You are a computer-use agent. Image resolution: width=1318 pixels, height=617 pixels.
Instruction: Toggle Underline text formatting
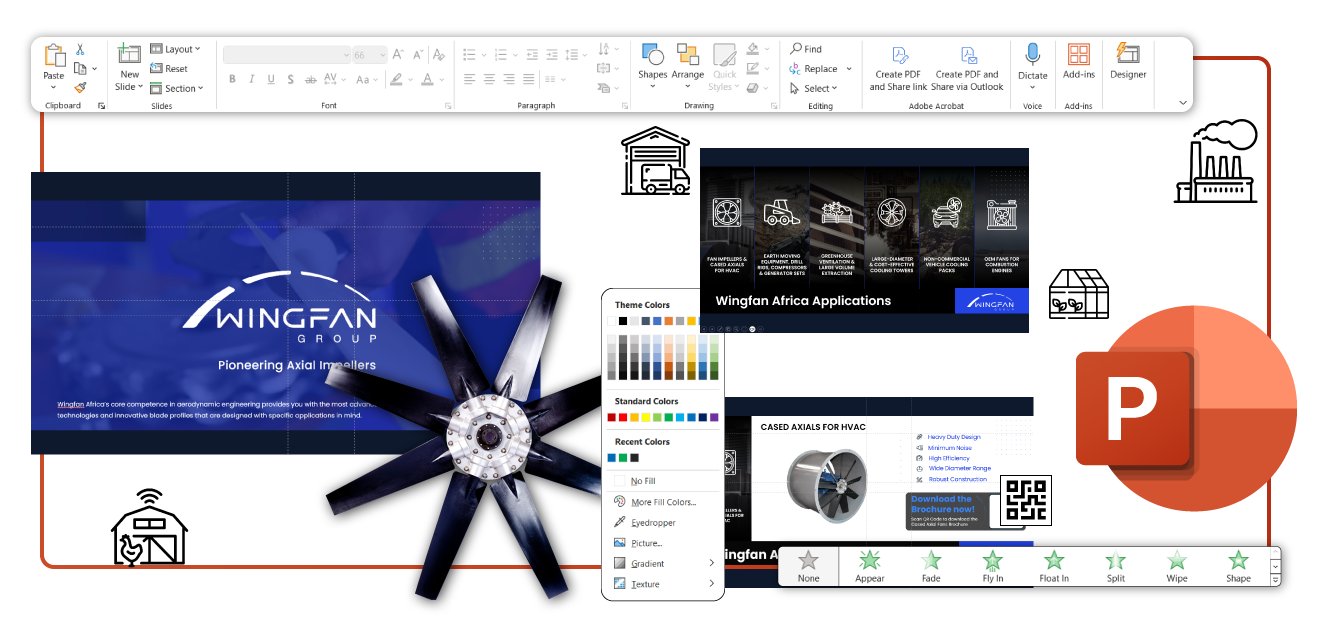[x=270, y=79]
